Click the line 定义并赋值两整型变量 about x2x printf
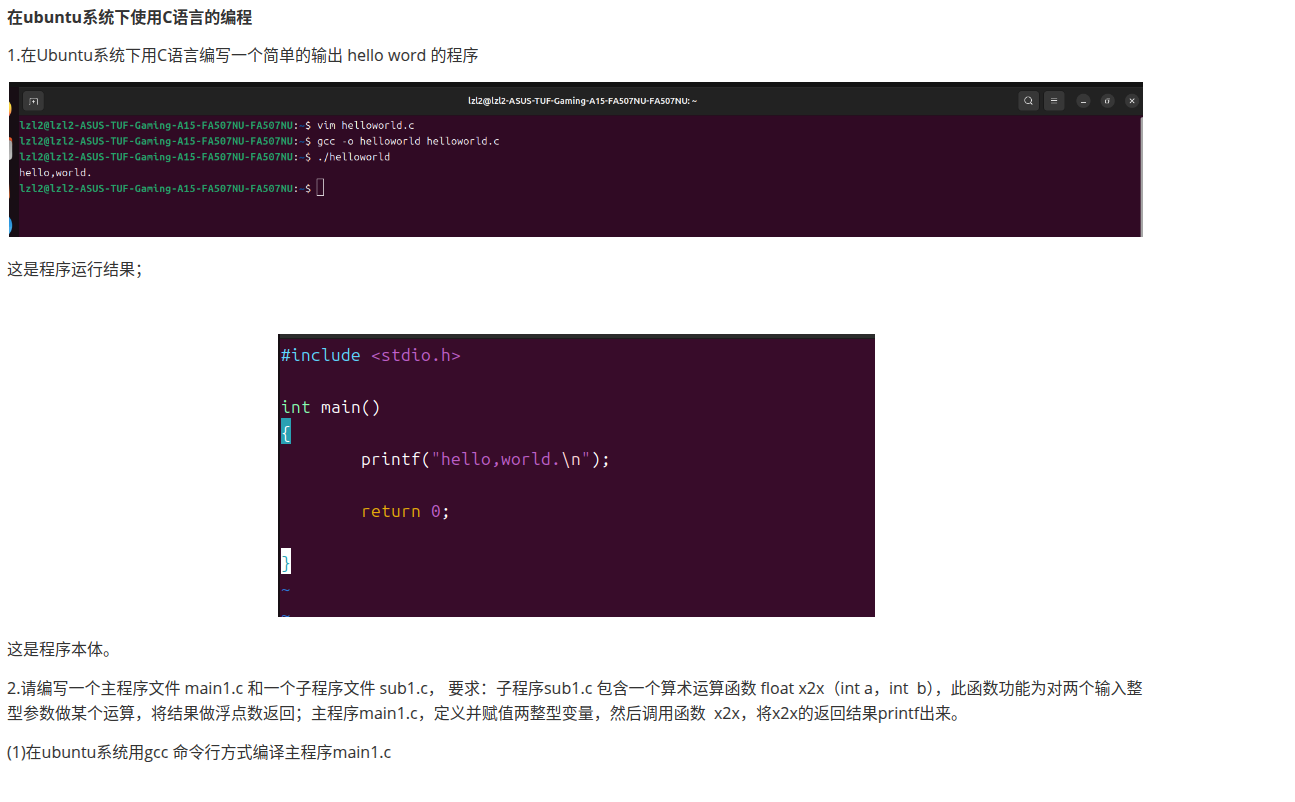The height and width of the screenshot is (802, 1295). 483,714
